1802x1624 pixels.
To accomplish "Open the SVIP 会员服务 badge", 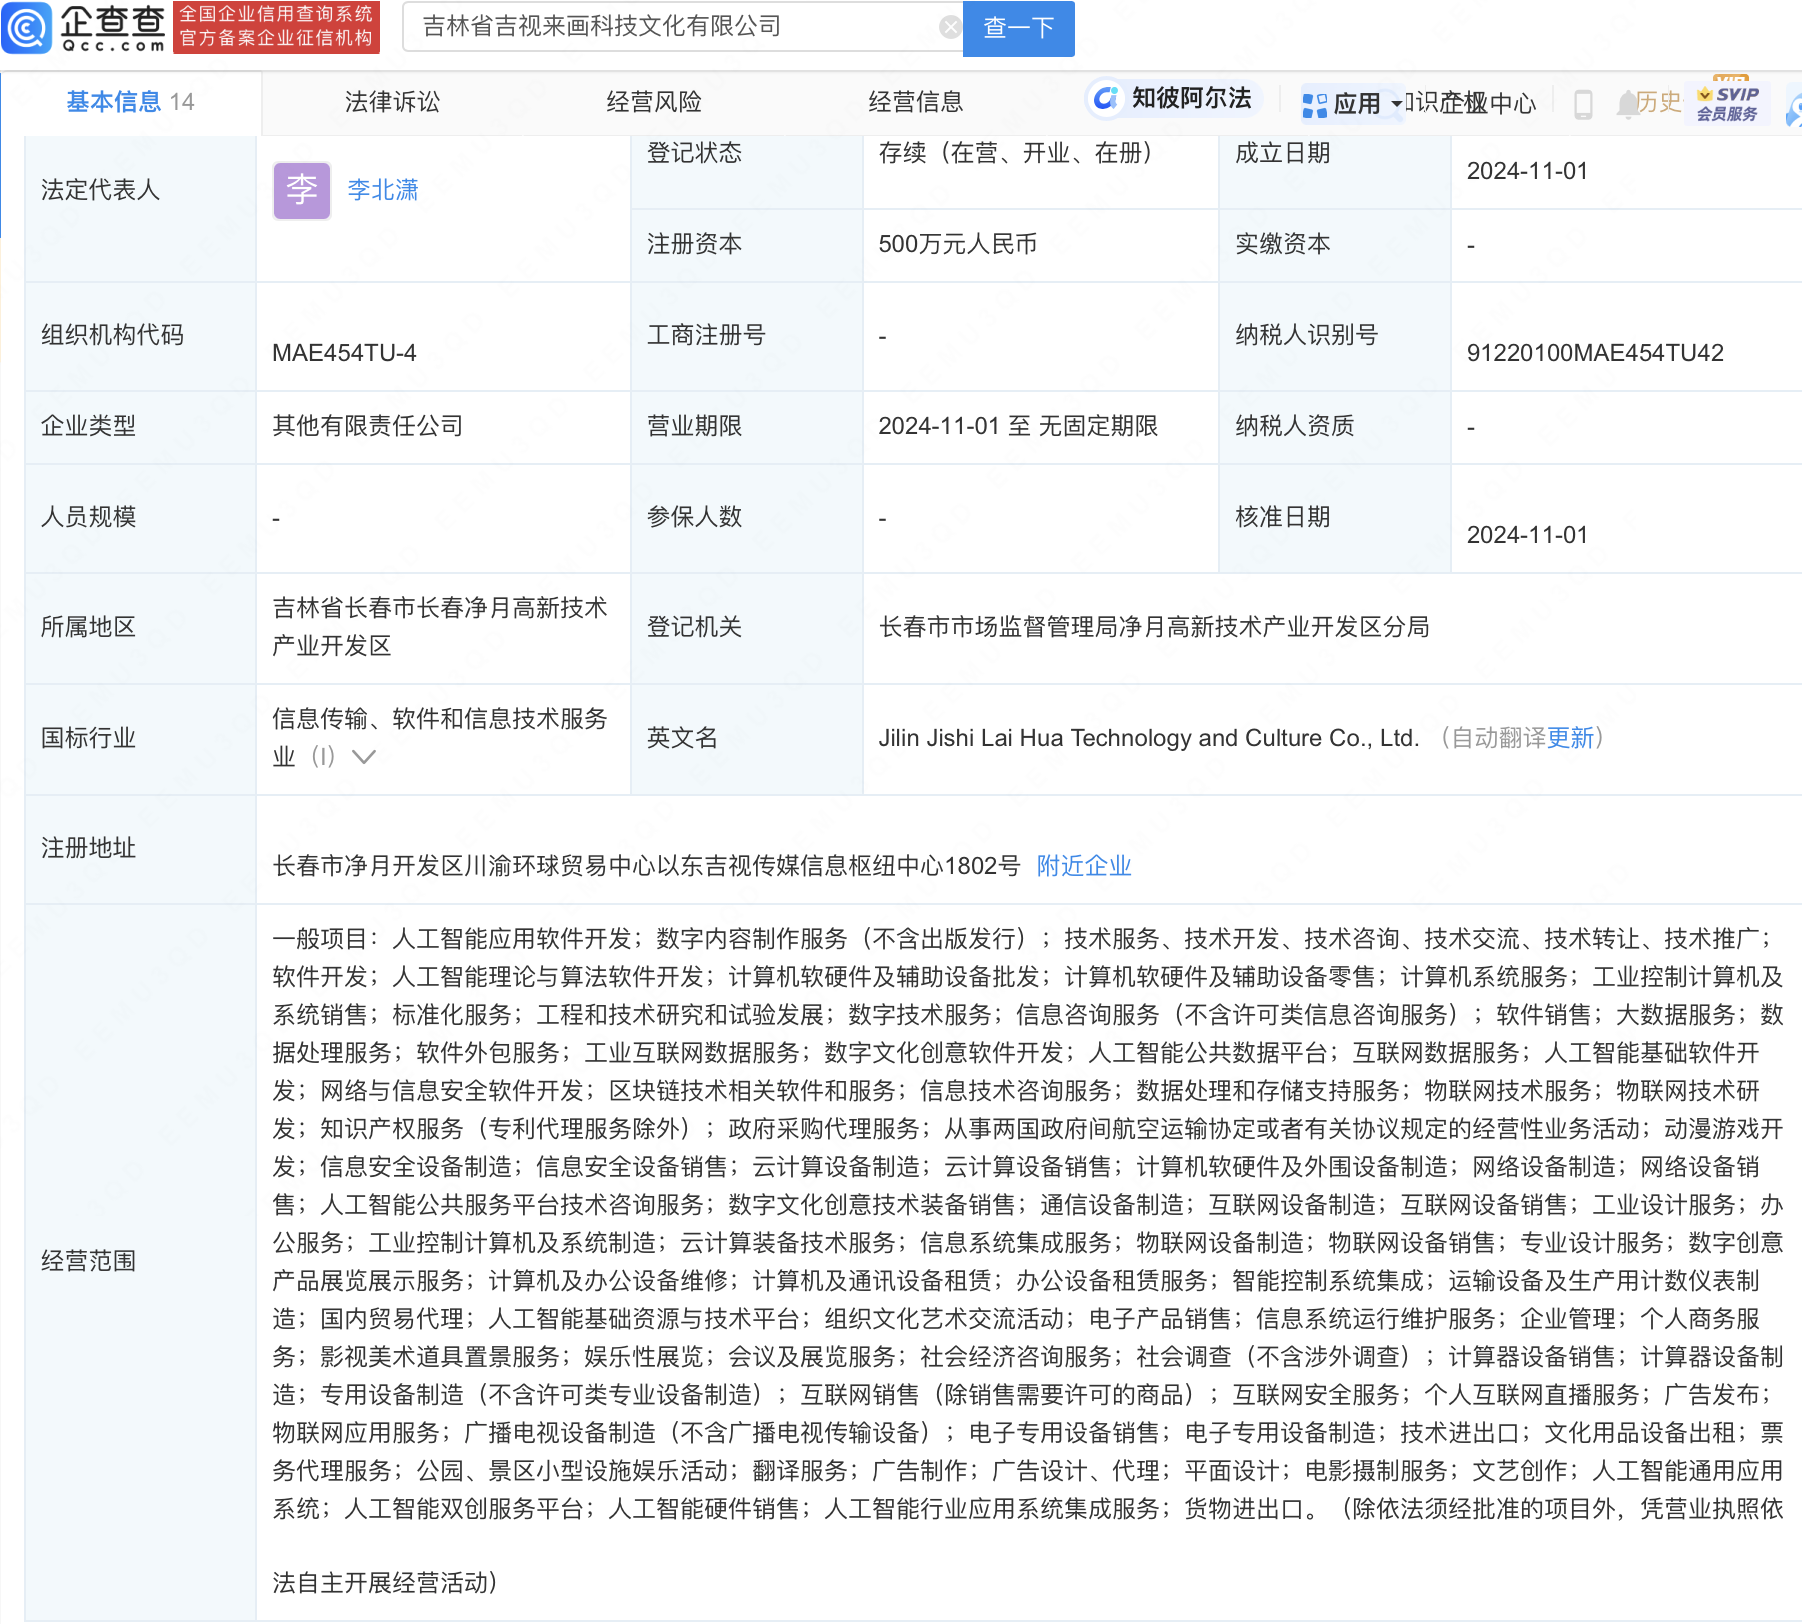I will tap(1727, 102).
